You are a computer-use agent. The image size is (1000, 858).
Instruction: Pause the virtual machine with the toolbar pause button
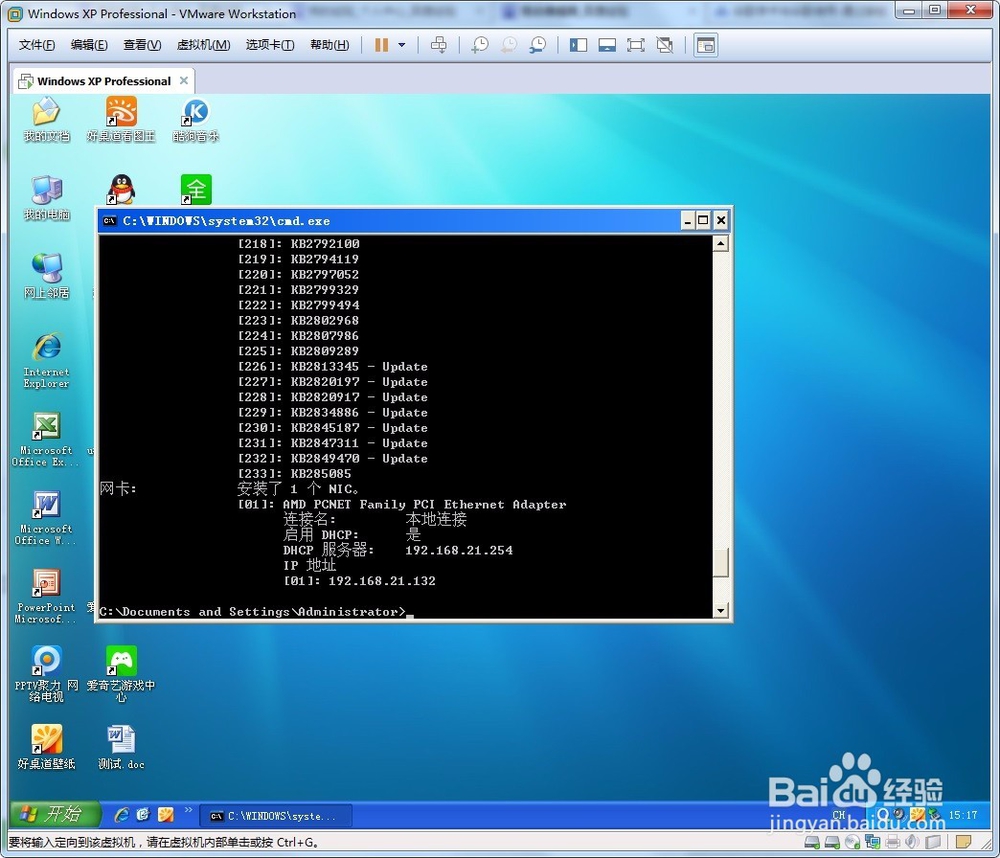(381, 45)
